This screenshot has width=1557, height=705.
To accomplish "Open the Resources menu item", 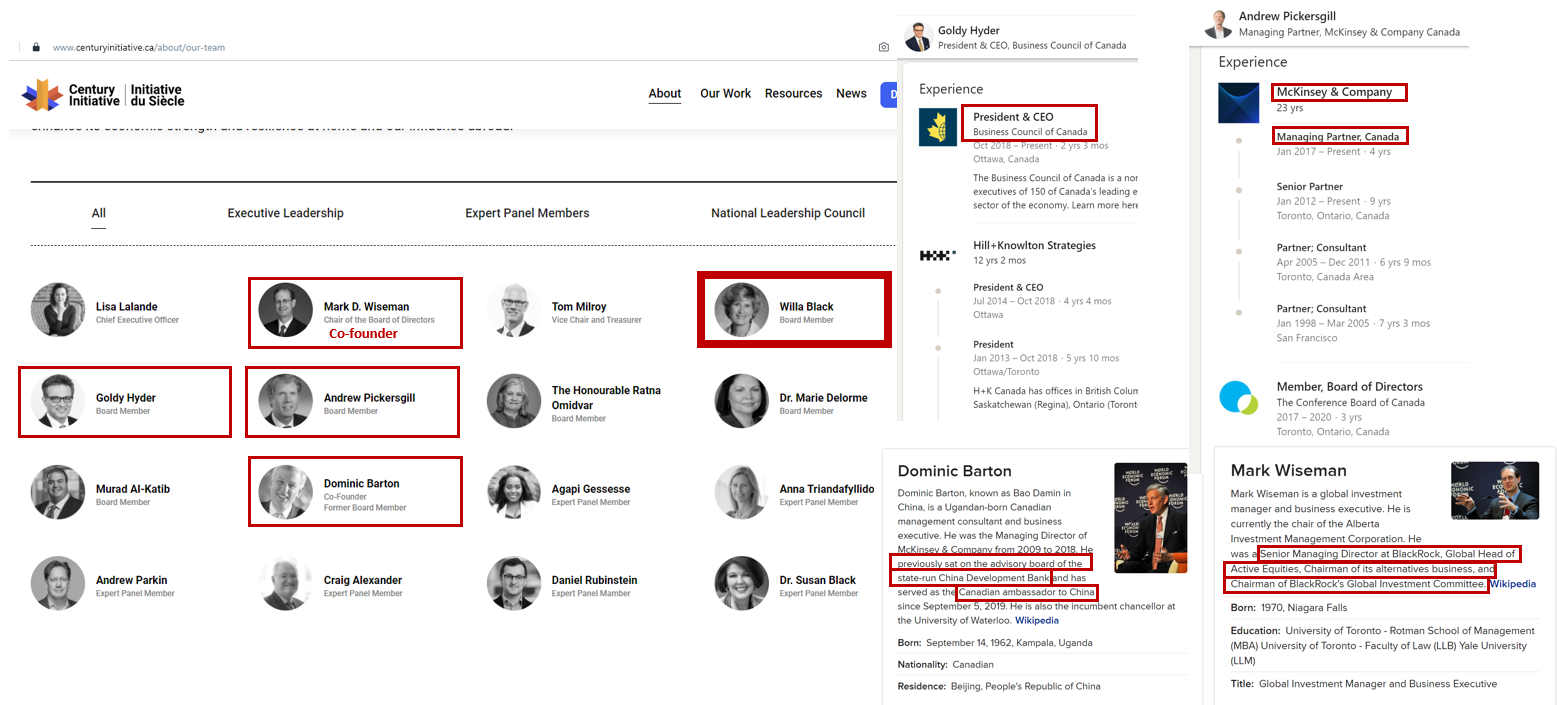I will 794,94.
